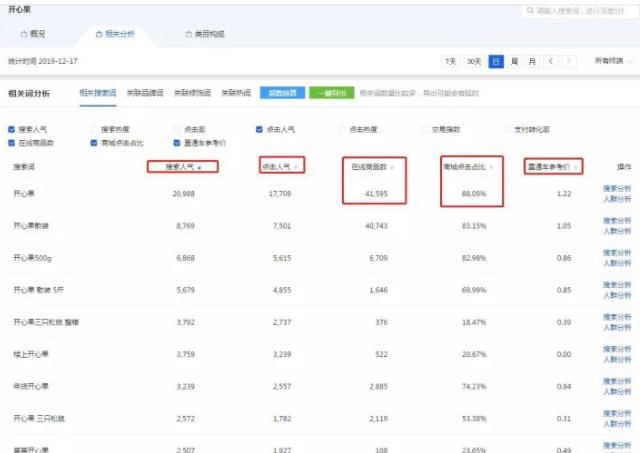Viewport: 640px width, 453px height.
Task: Open 人群分析 for the 开心果 row
Action: tap(617, 199)
